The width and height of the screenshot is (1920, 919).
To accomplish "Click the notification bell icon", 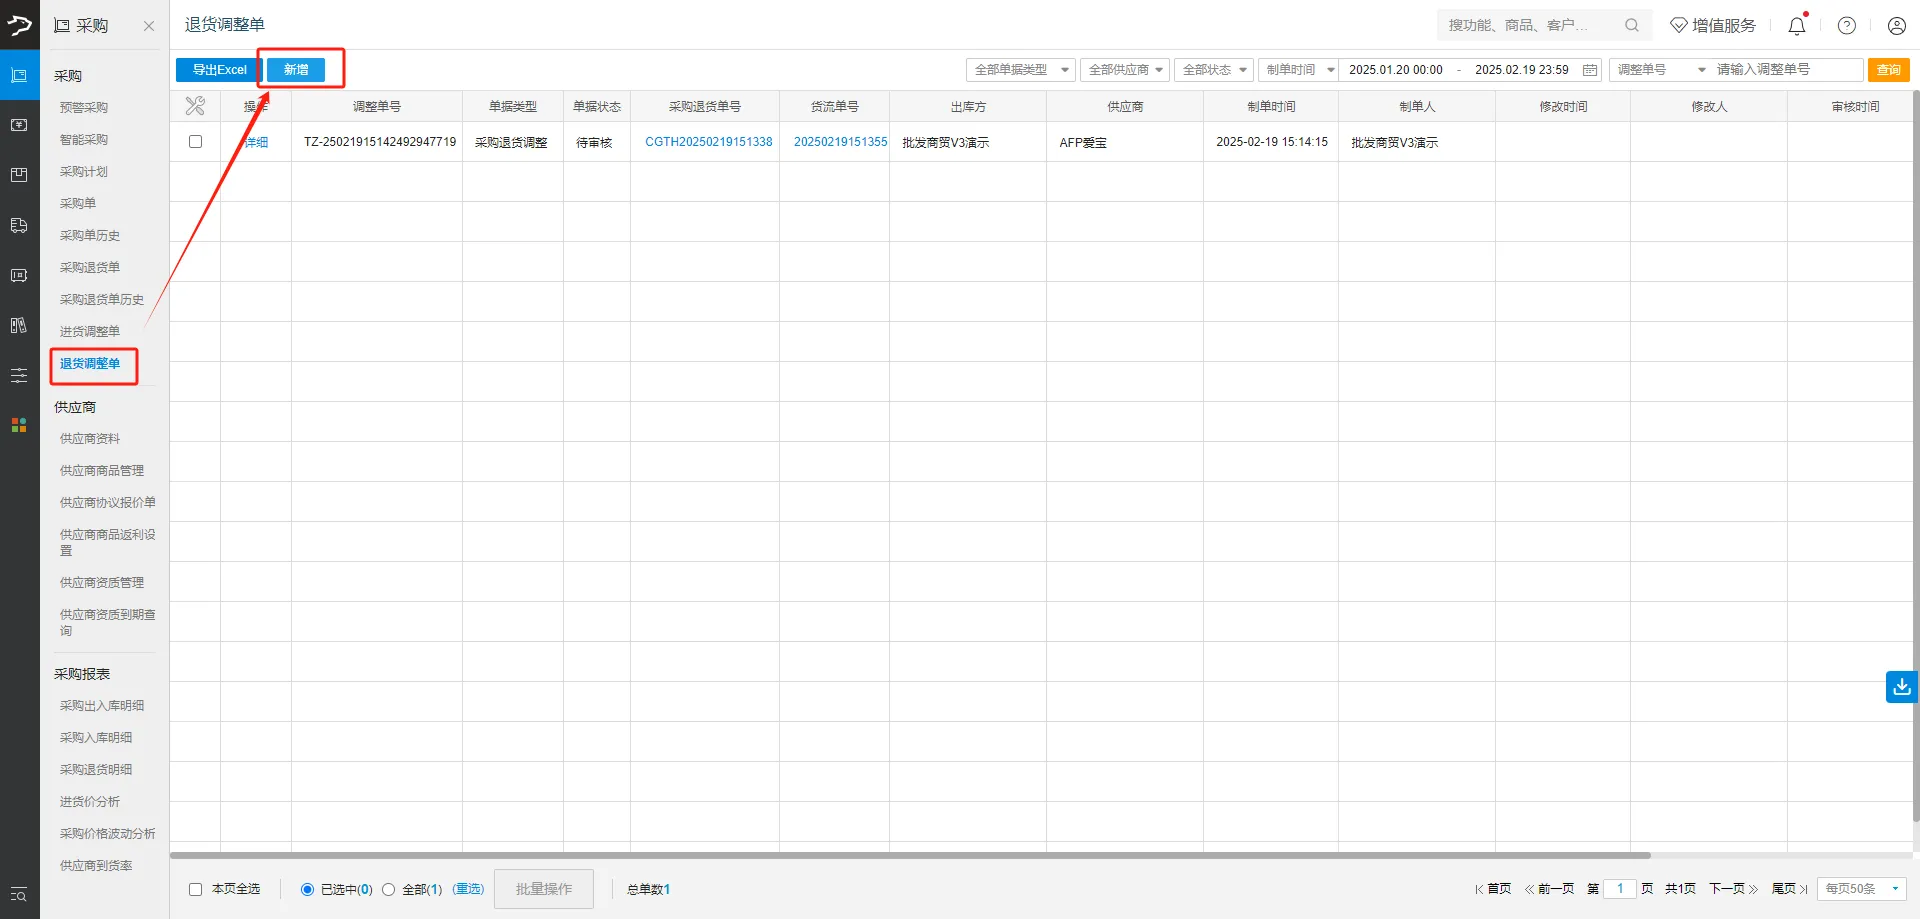I will pos(1796,26).
